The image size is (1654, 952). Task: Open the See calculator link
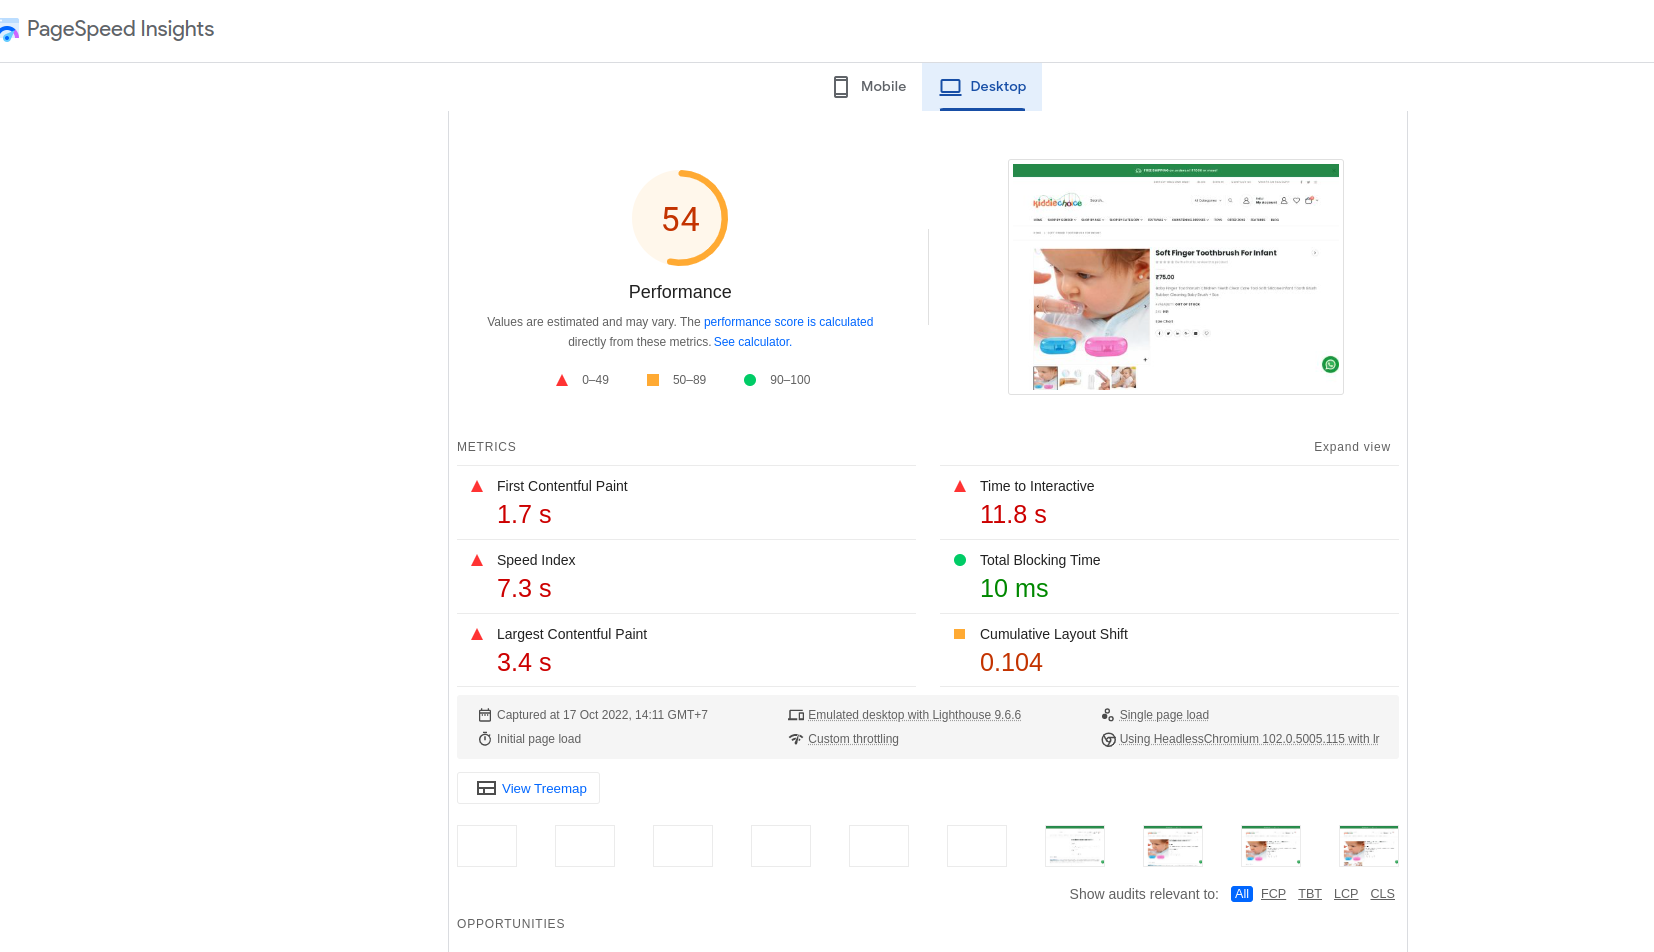[751, 342]
